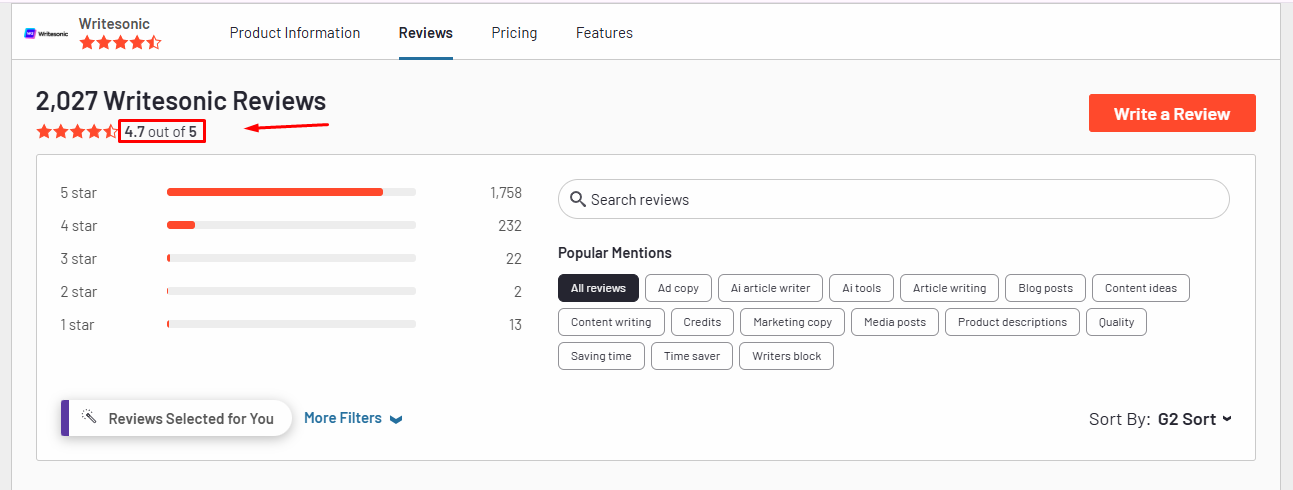
Task: Toggle Reviews Selected for You
Action: pos(176,418)
